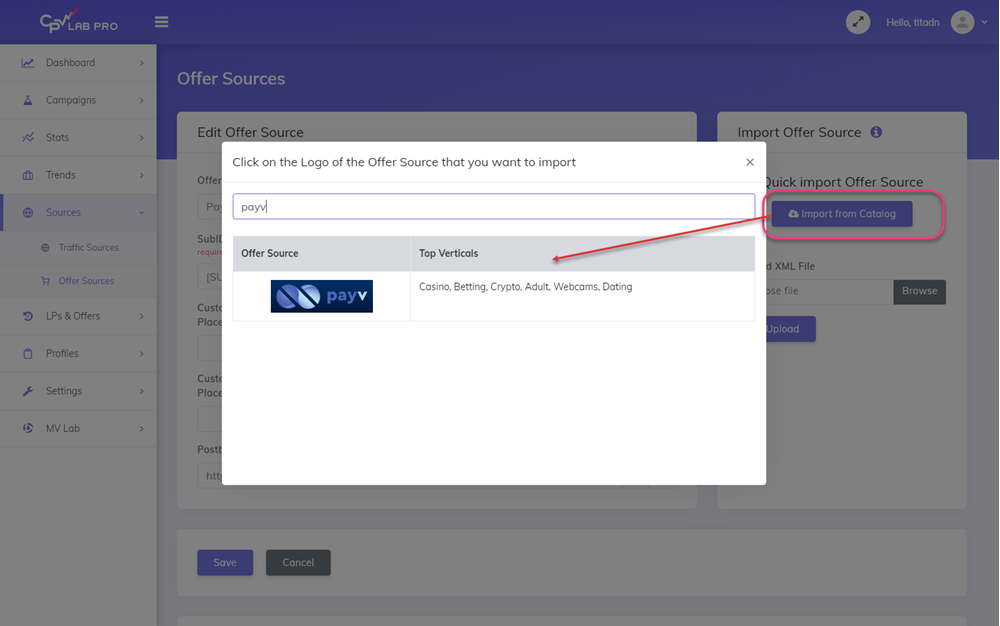1000x626 pixels.
Task: Click the Dashboard chart icon
Action: click(x=27, y=62)
